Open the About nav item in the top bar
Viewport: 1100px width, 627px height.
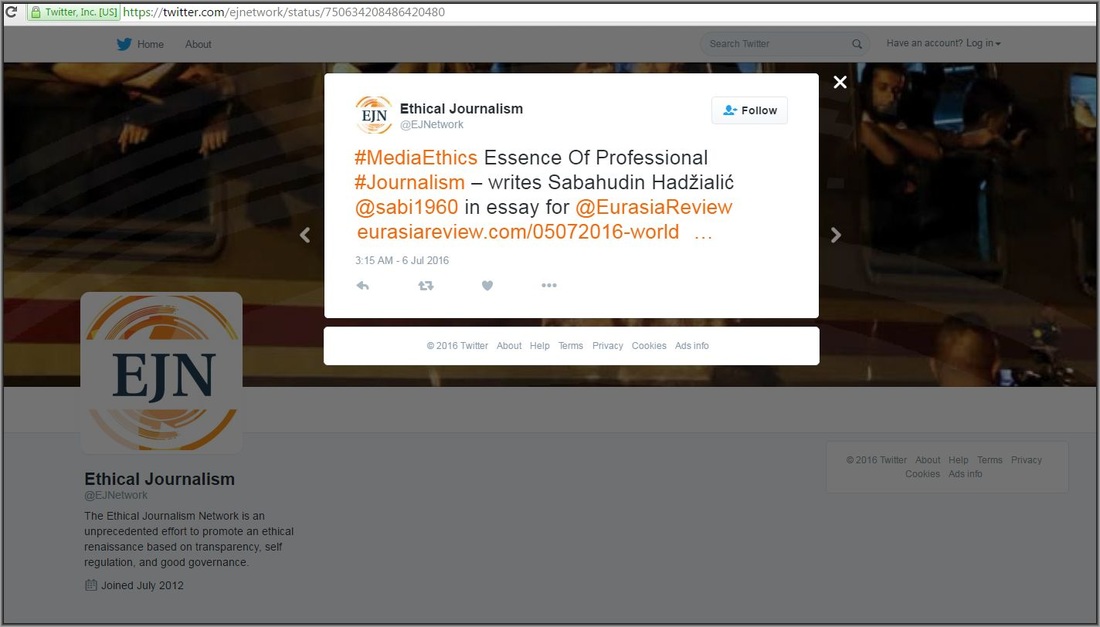(x=199, y=44)
